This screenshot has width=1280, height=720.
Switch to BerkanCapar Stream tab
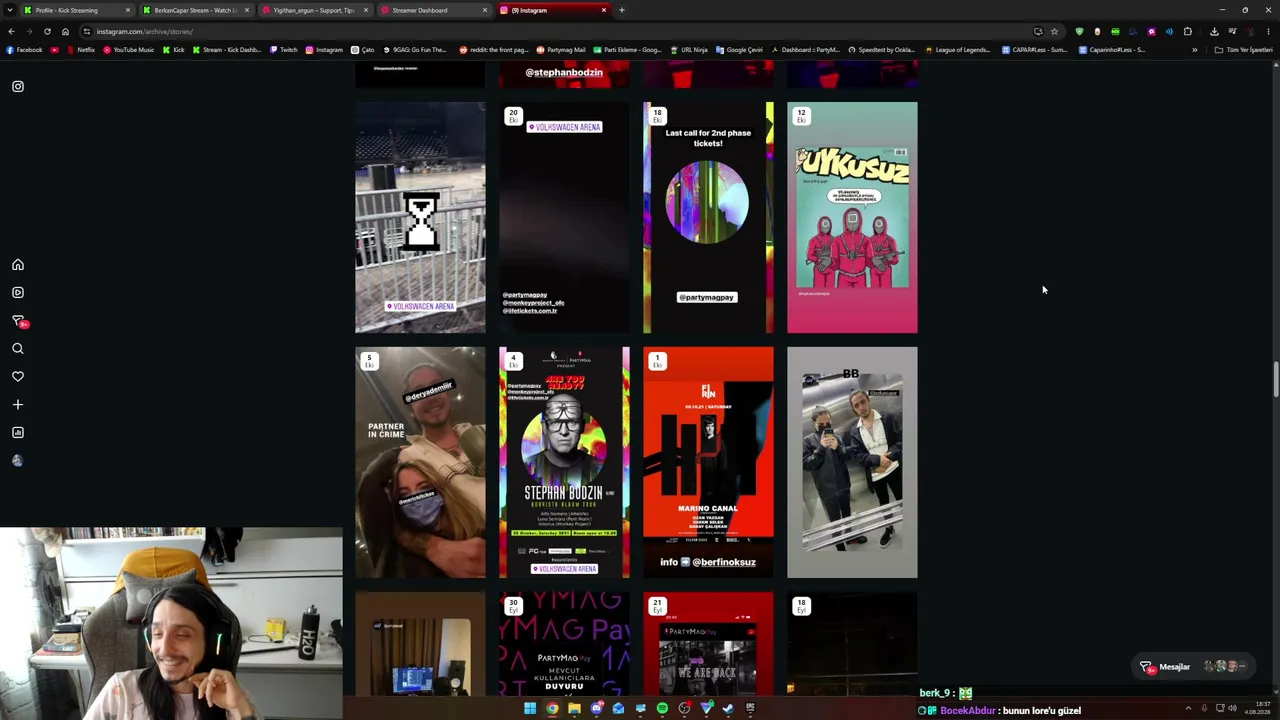(196, 10)
